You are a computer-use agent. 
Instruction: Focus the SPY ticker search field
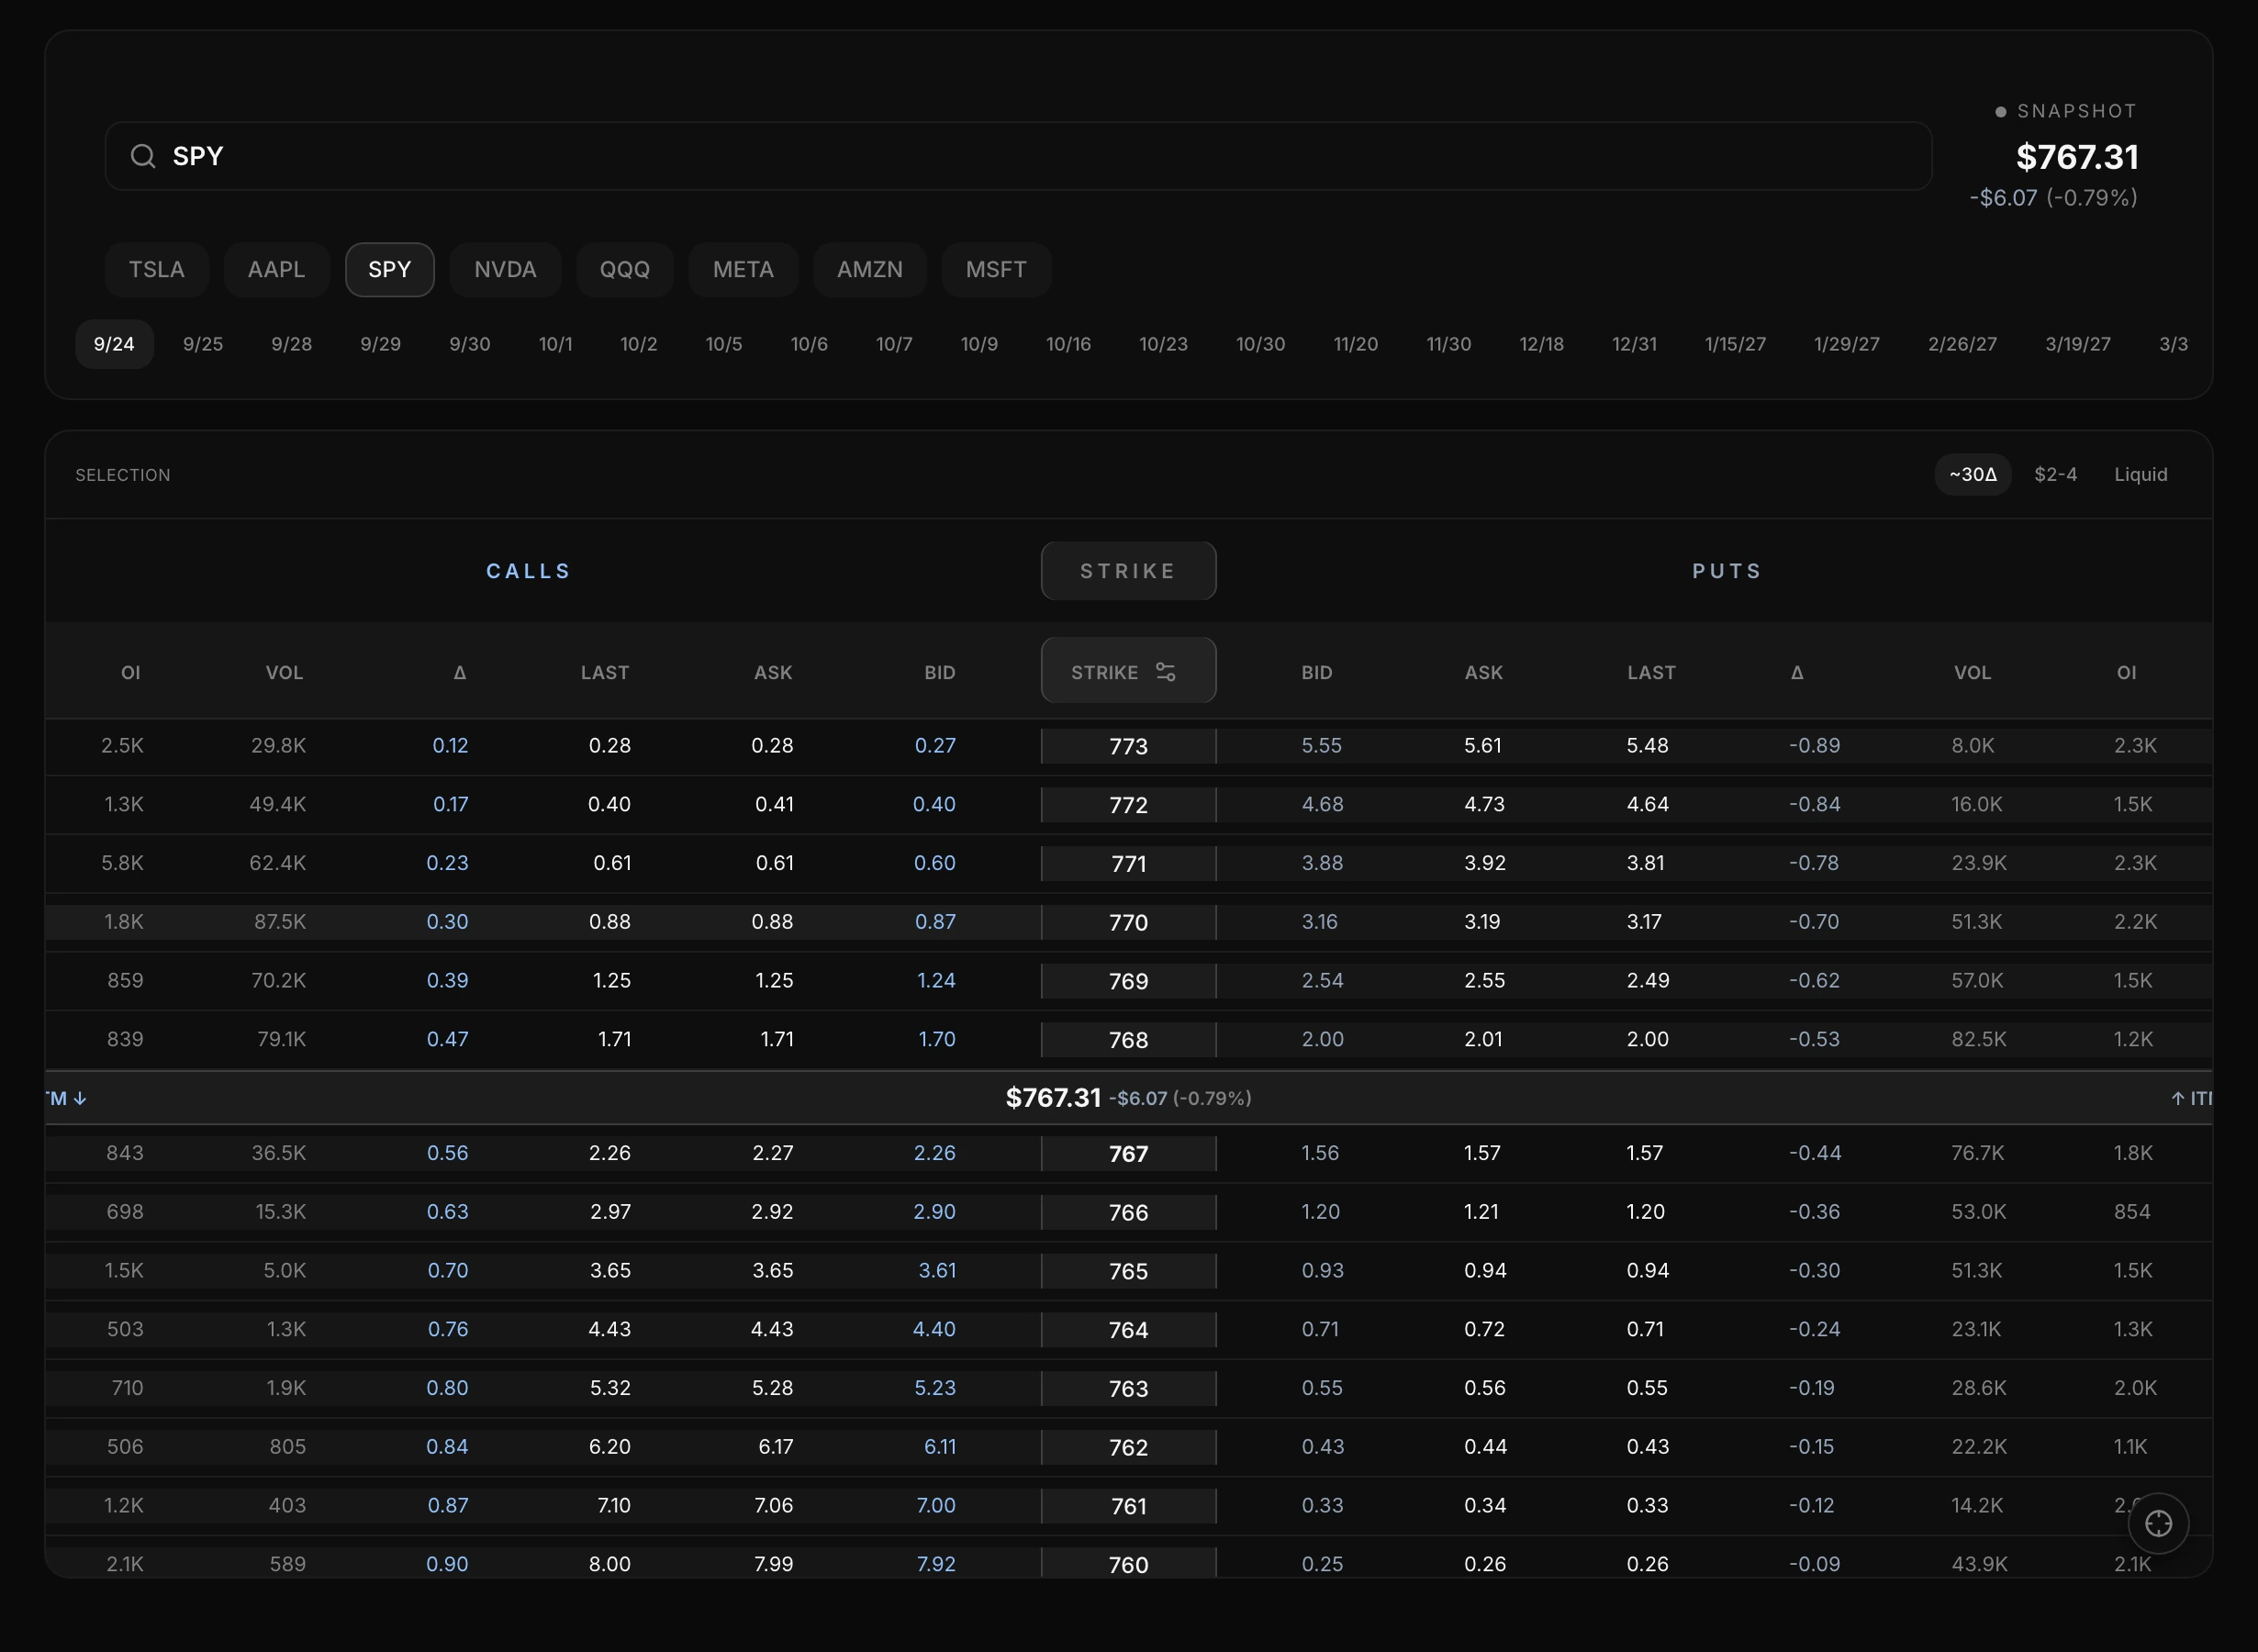click(x=1018, y=156)
